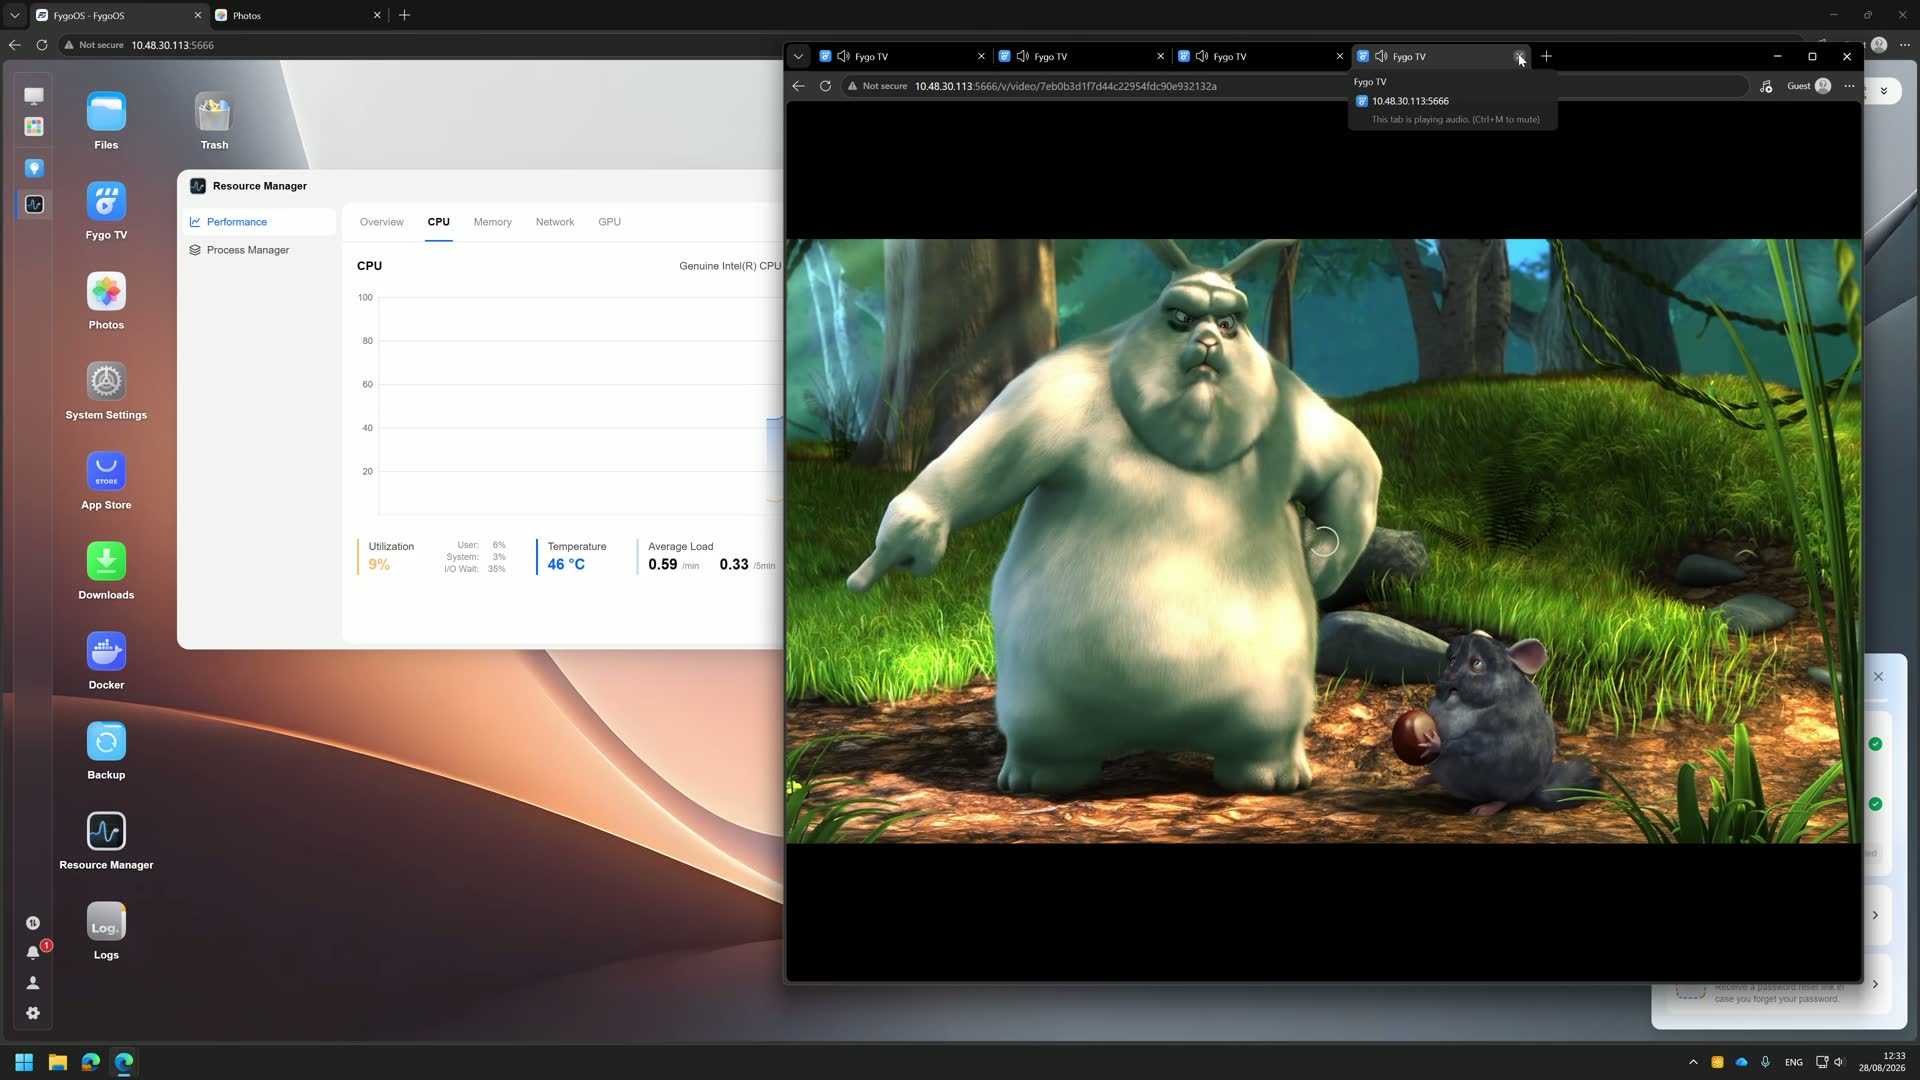
Task: Switch to the Photos browser tab
Action: [297, 15]
